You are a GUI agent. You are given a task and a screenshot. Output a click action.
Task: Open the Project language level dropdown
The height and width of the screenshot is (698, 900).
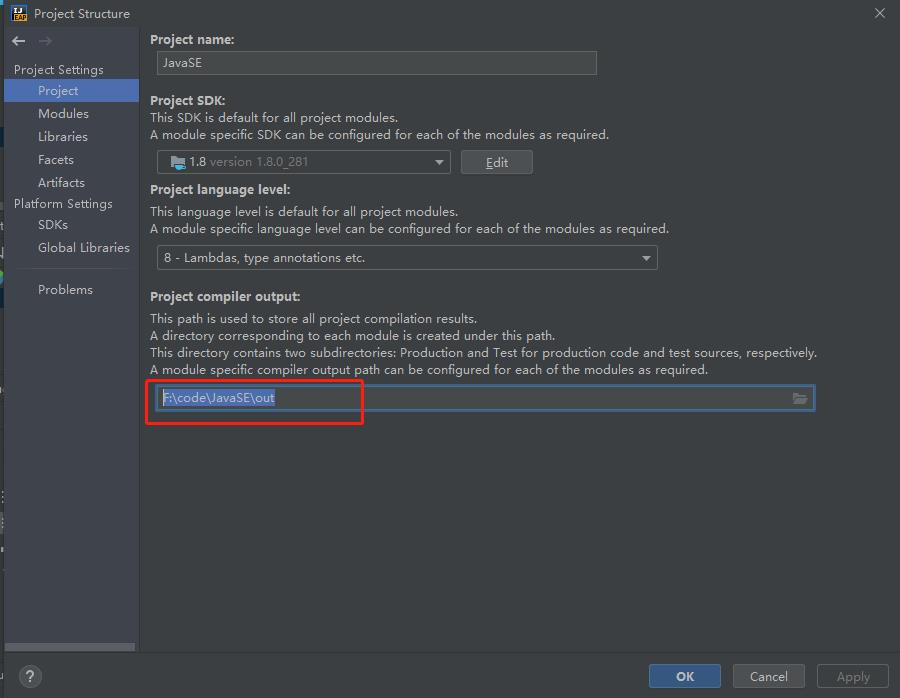click(407, 258)
